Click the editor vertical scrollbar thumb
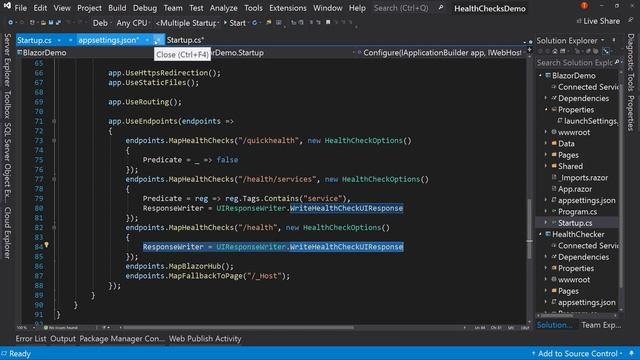 pos(529,229)
